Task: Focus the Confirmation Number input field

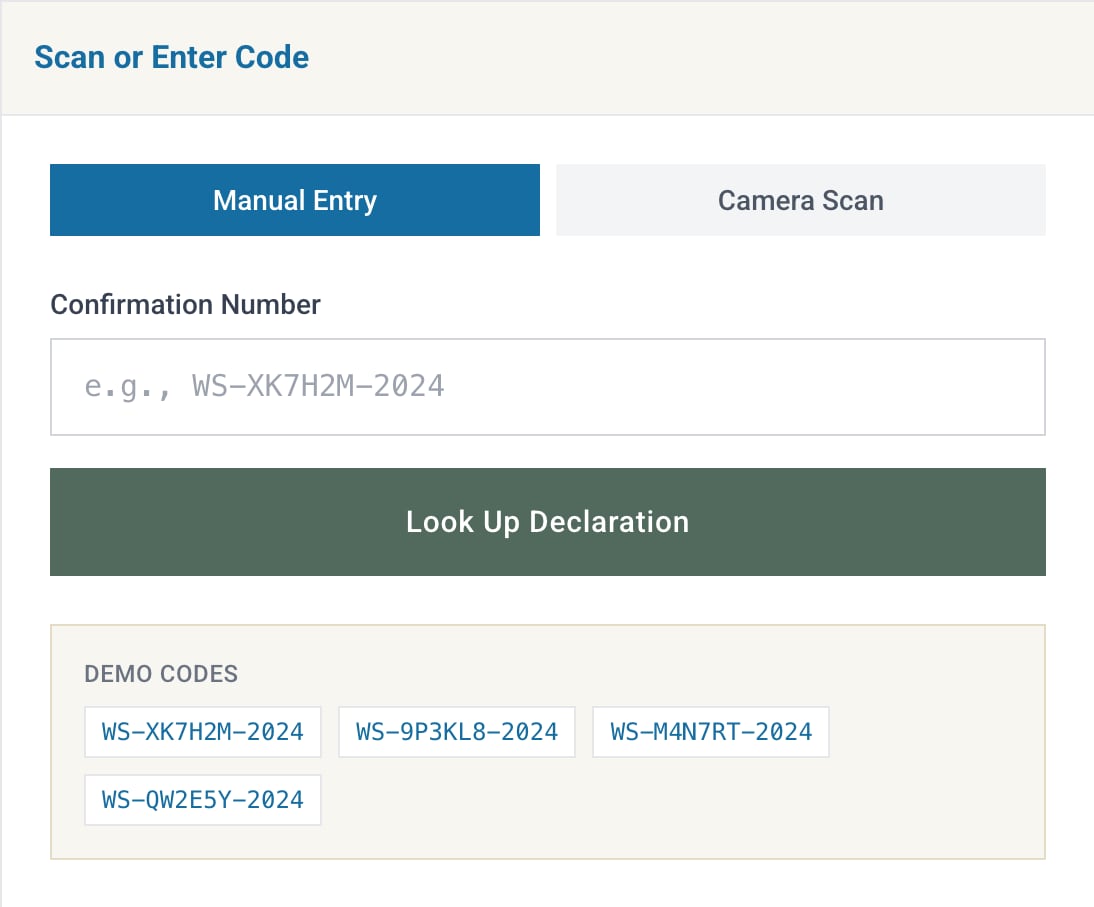Action: (x=548, y=387)
